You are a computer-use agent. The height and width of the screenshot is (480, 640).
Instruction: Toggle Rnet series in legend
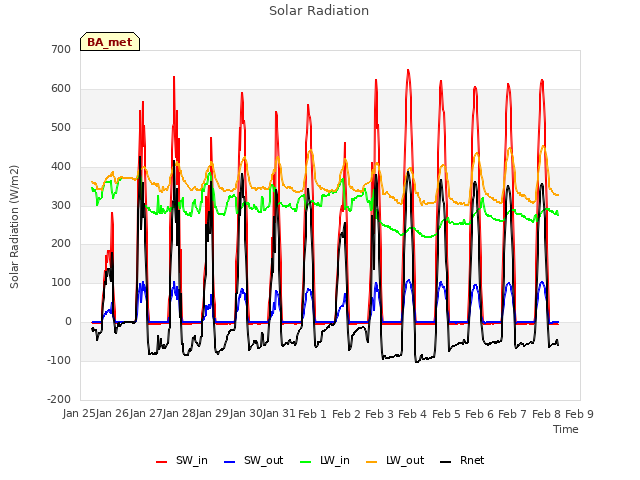462,461
